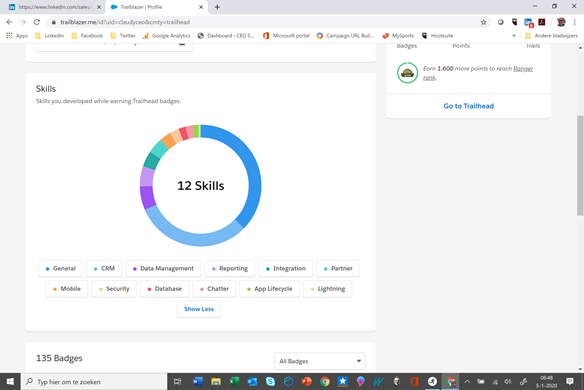Image resolution: width=584 pixels, height=390 pixels.
Task: Open the Dashboard - CEO bookmark
Action: click(x=226, y=36)
